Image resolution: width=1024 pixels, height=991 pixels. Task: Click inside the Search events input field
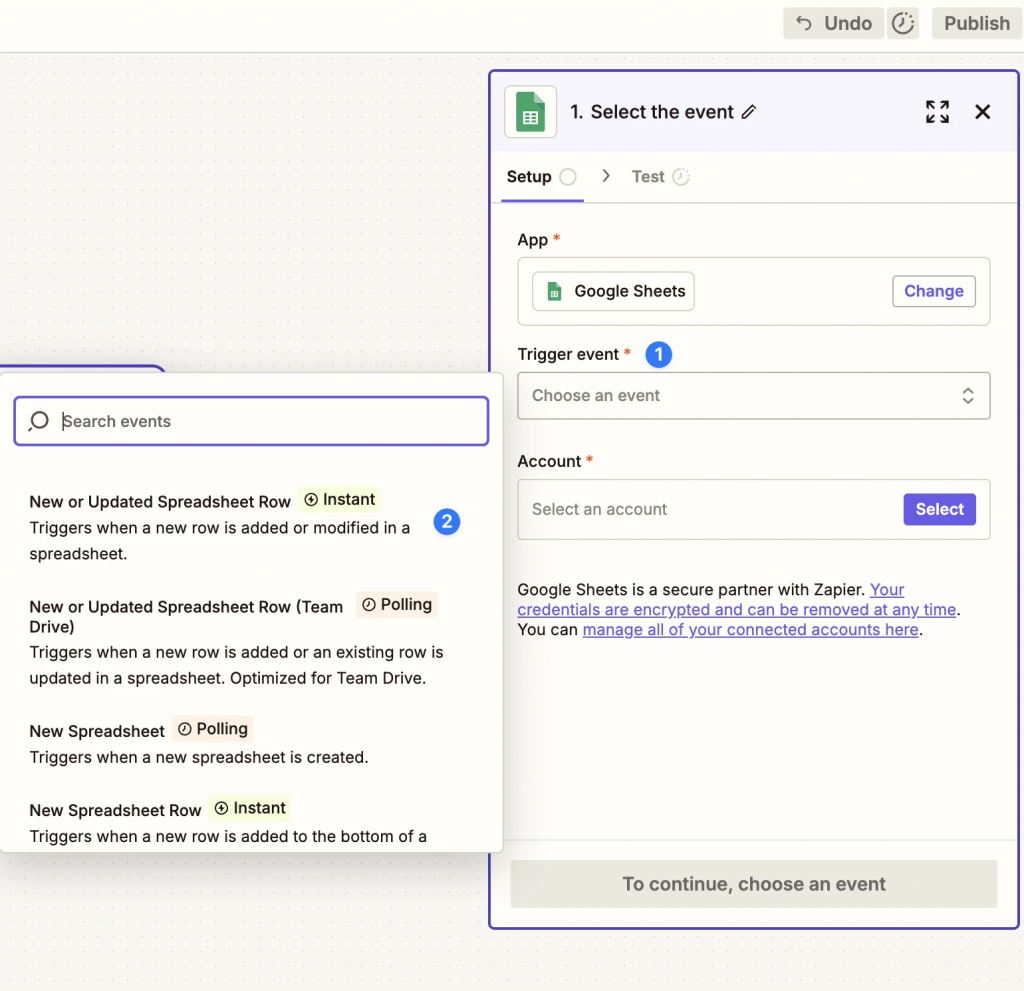click(x=250, y=421)
